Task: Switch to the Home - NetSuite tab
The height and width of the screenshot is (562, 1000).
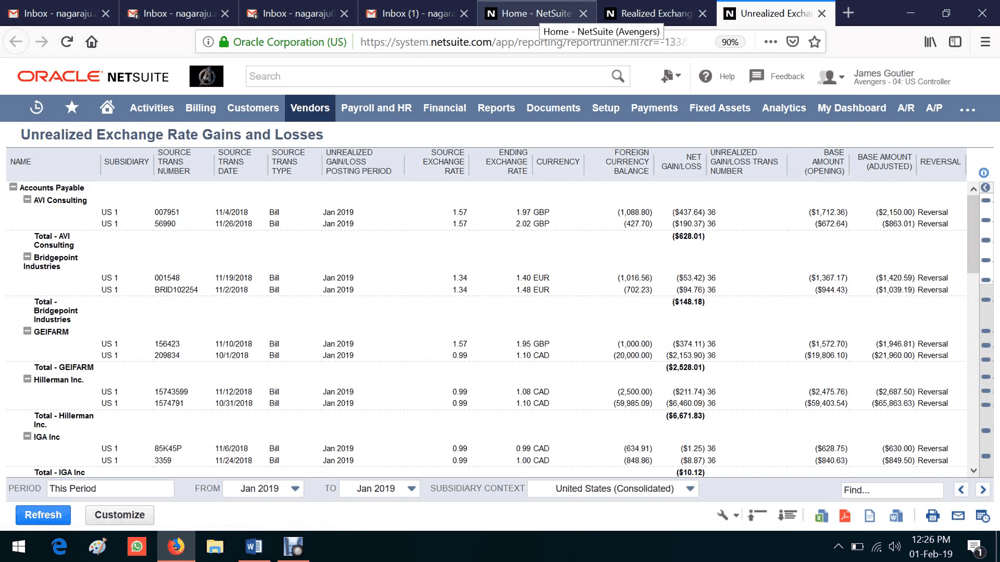Action: [536, 13]
